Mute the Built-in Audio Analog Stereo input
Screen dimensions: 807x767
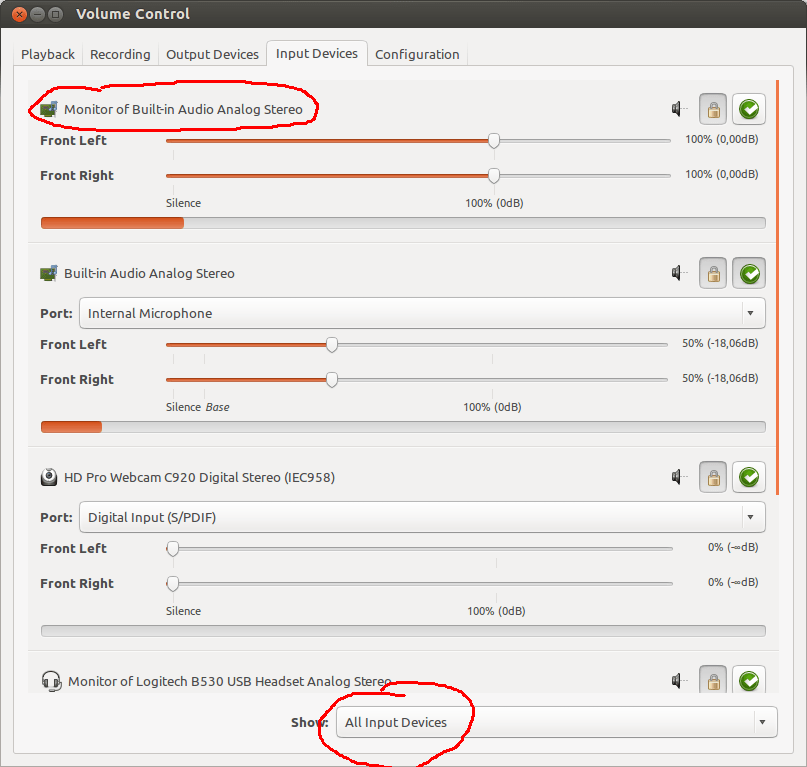(x=677, y=273)
